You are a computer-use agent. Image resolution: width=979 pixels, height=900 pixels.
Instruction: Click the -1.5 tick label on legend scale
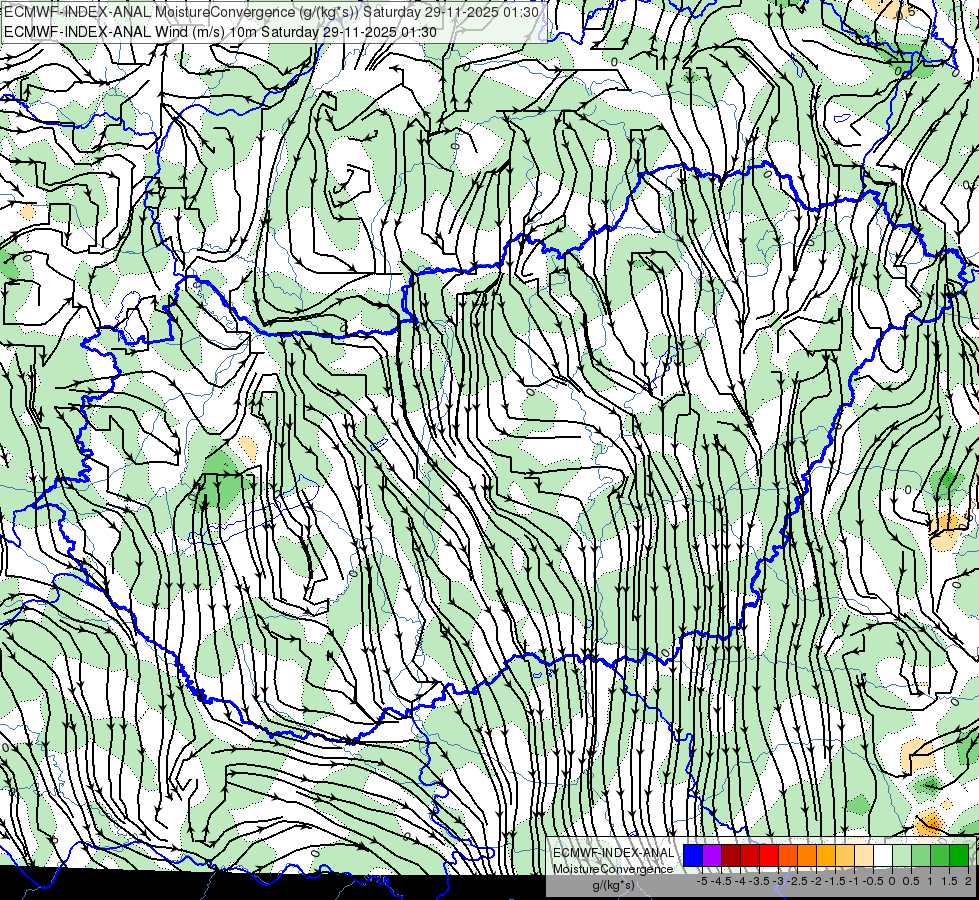tap(835, 881)
